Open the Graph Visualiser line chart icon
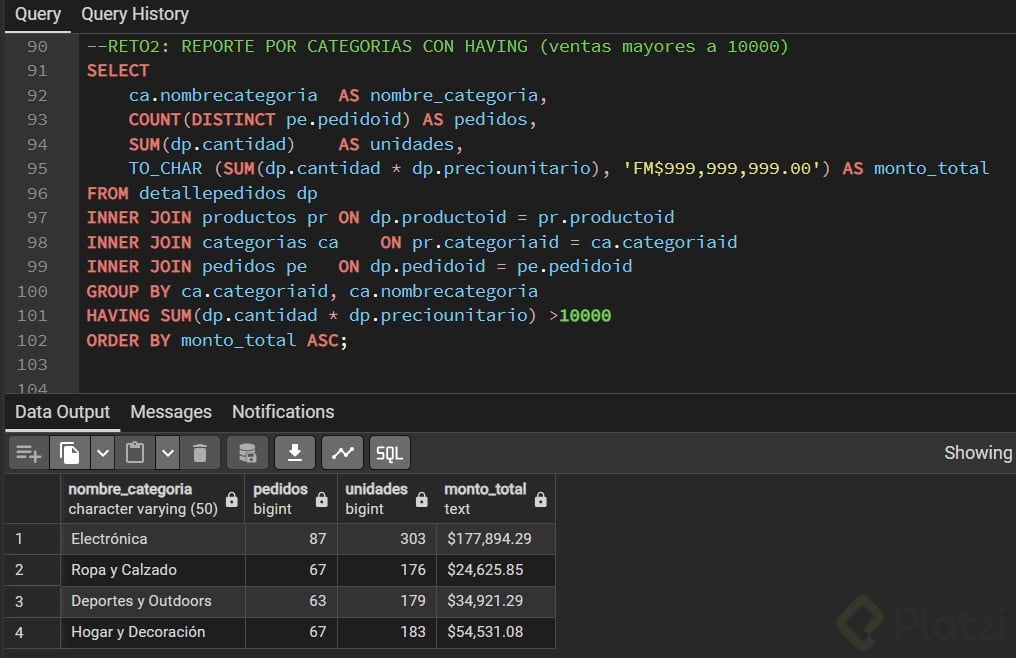This screenshot has width=1016, height=658. pos(342,454)
